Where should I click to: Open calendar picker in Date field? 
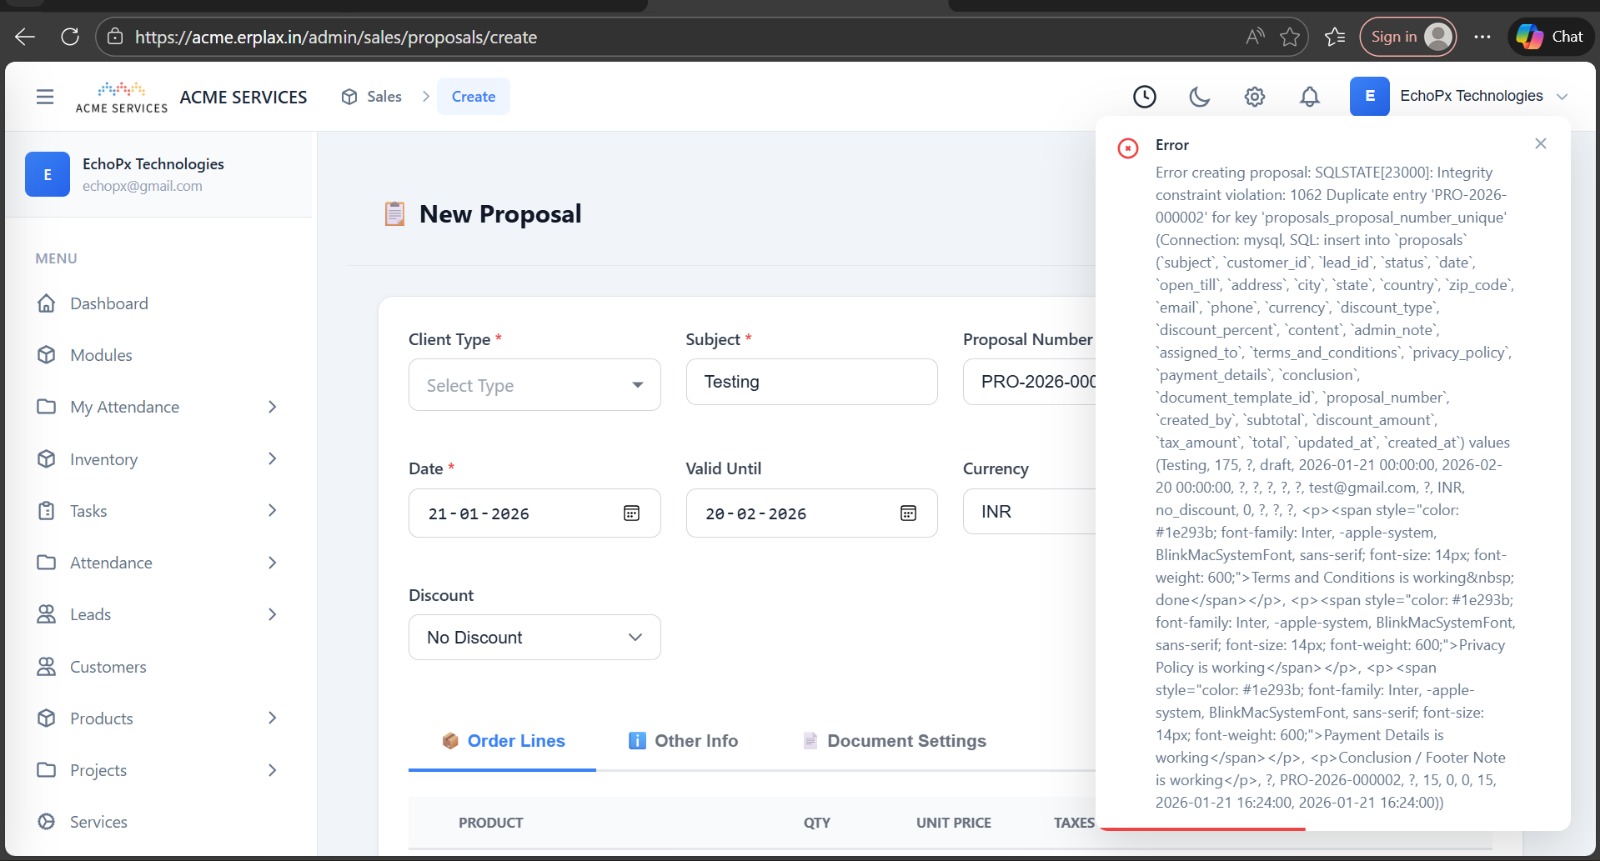tap(631, 513)
